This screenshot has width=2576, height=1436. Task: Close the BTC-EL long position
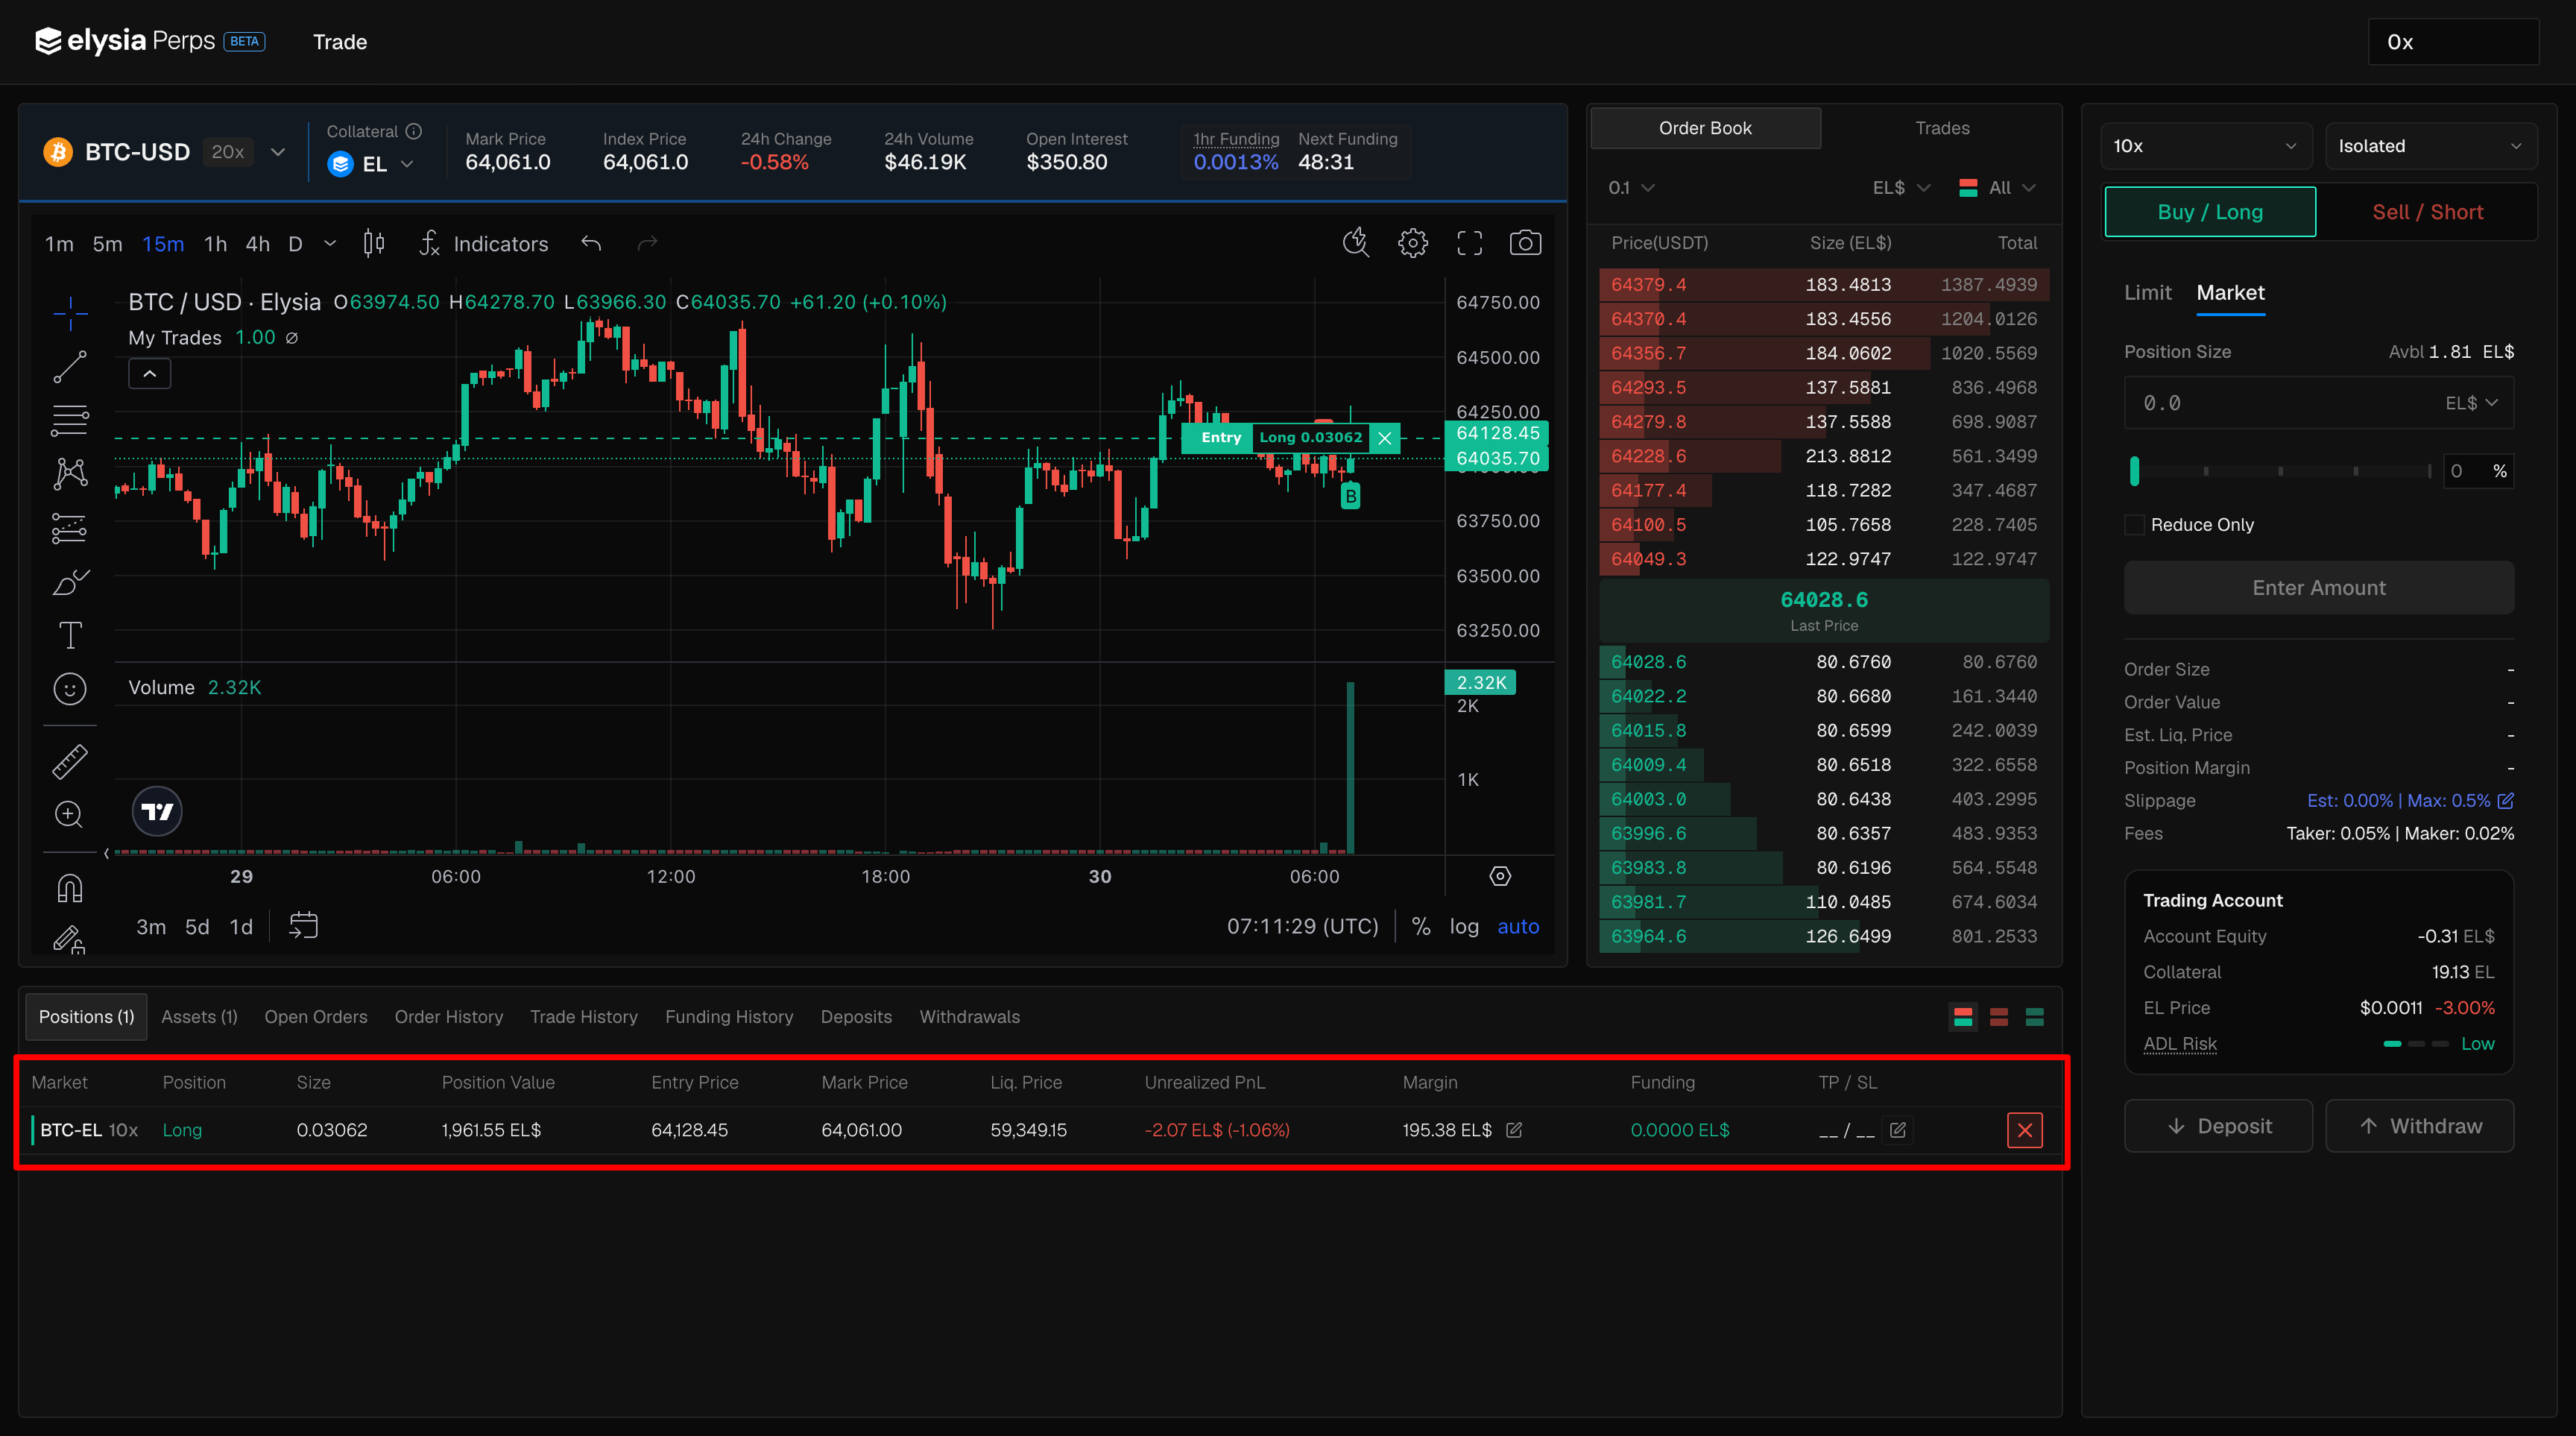coord(2025,1130)
